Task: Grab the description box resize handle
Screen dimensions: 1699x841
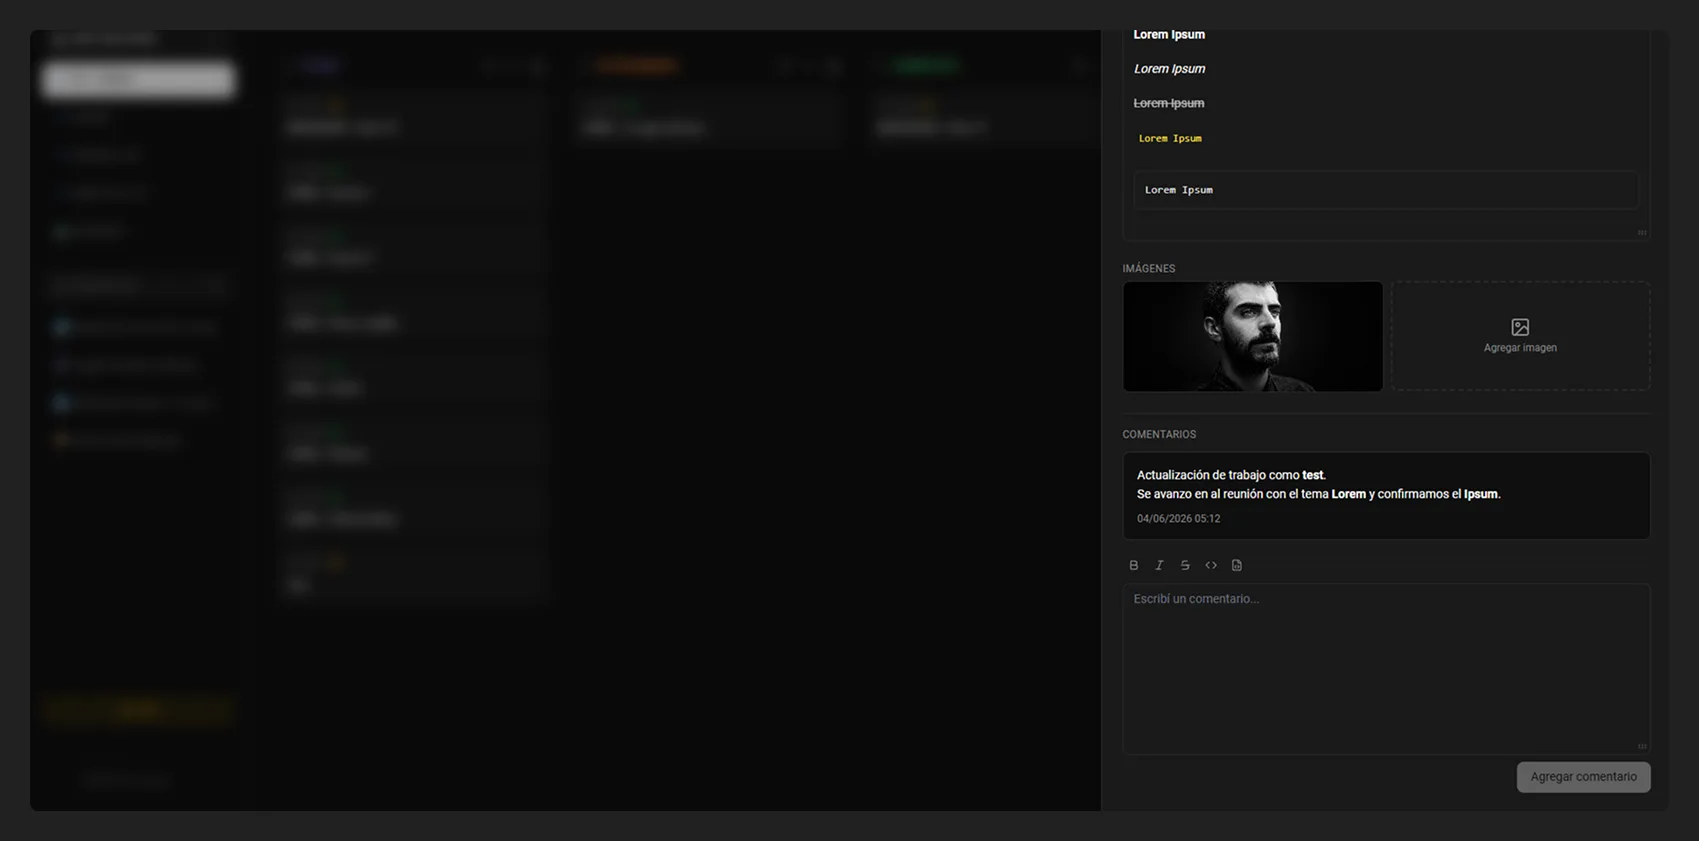Action: (1642, 232)
